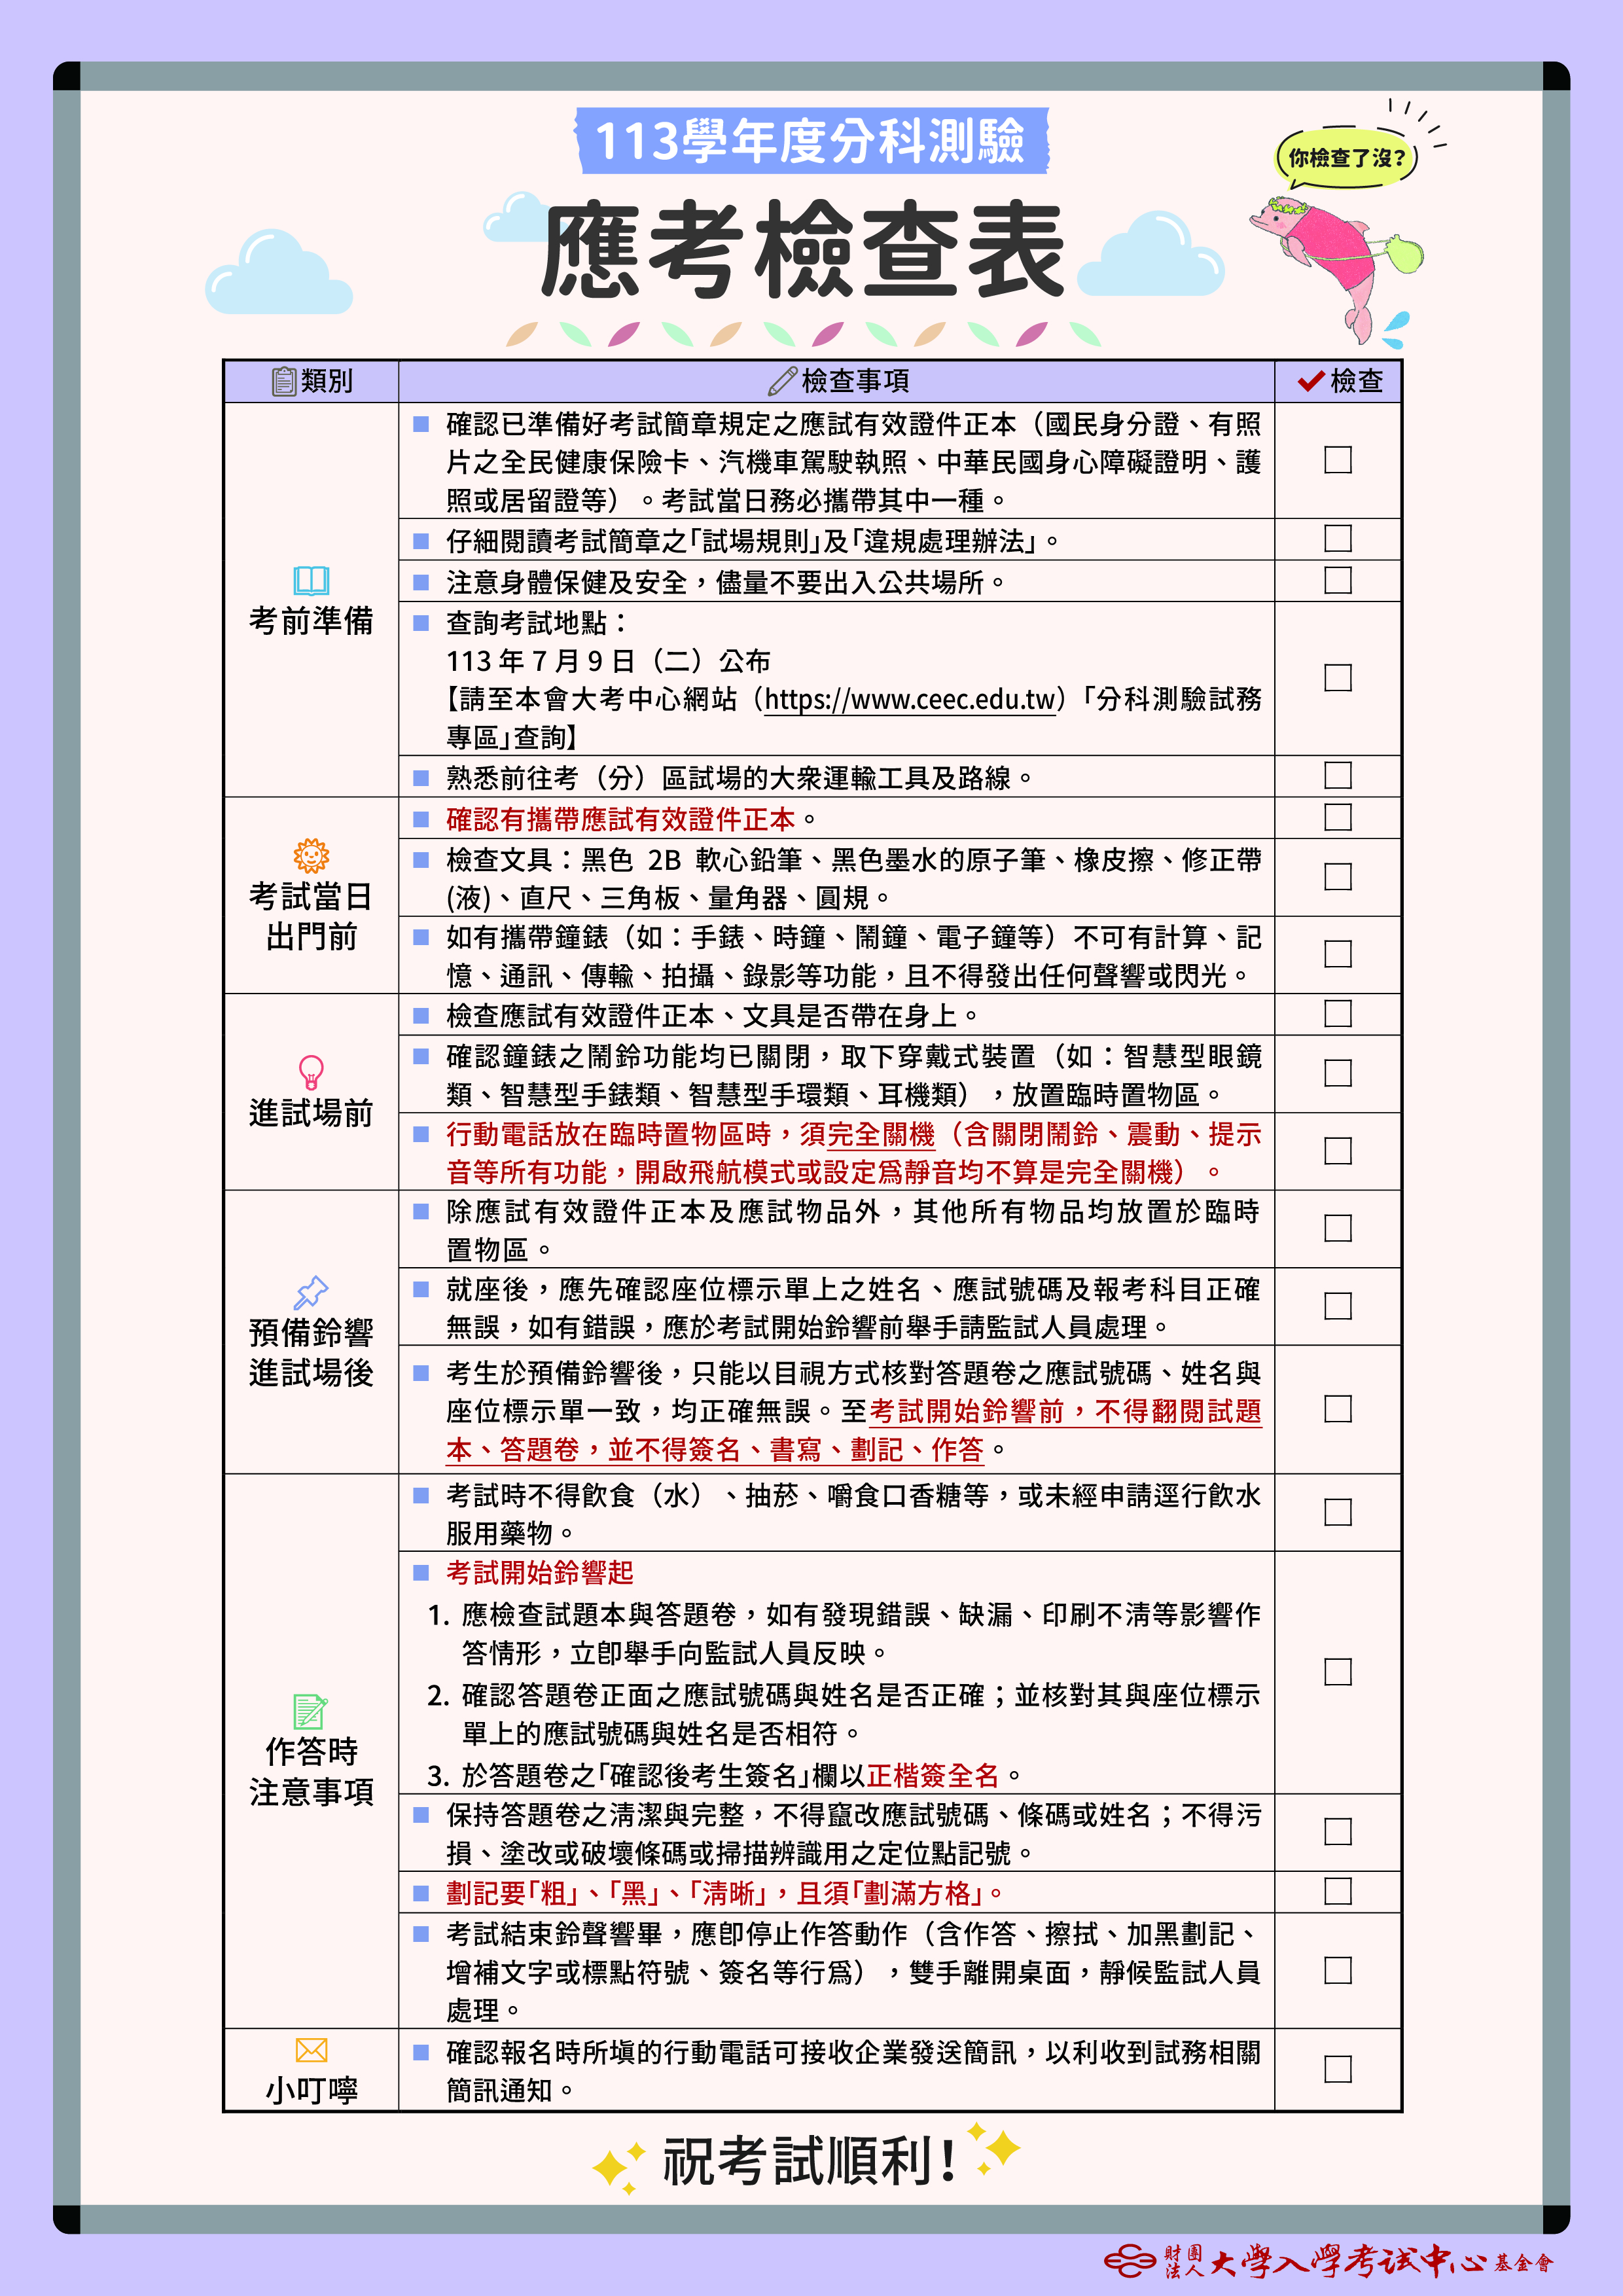Check the box for 仔細閱讀考試簡章 item

click(x=1337, y=539)
